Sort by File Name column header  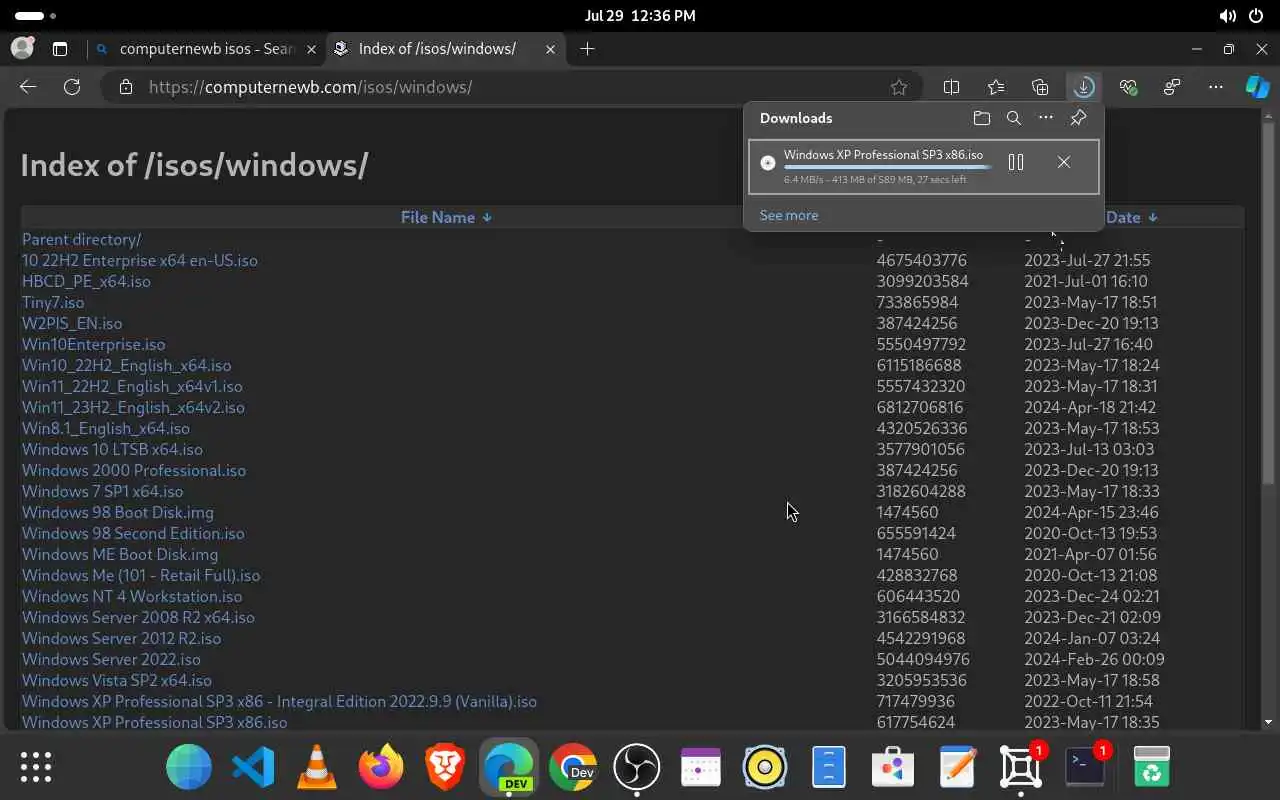point(446,217)
